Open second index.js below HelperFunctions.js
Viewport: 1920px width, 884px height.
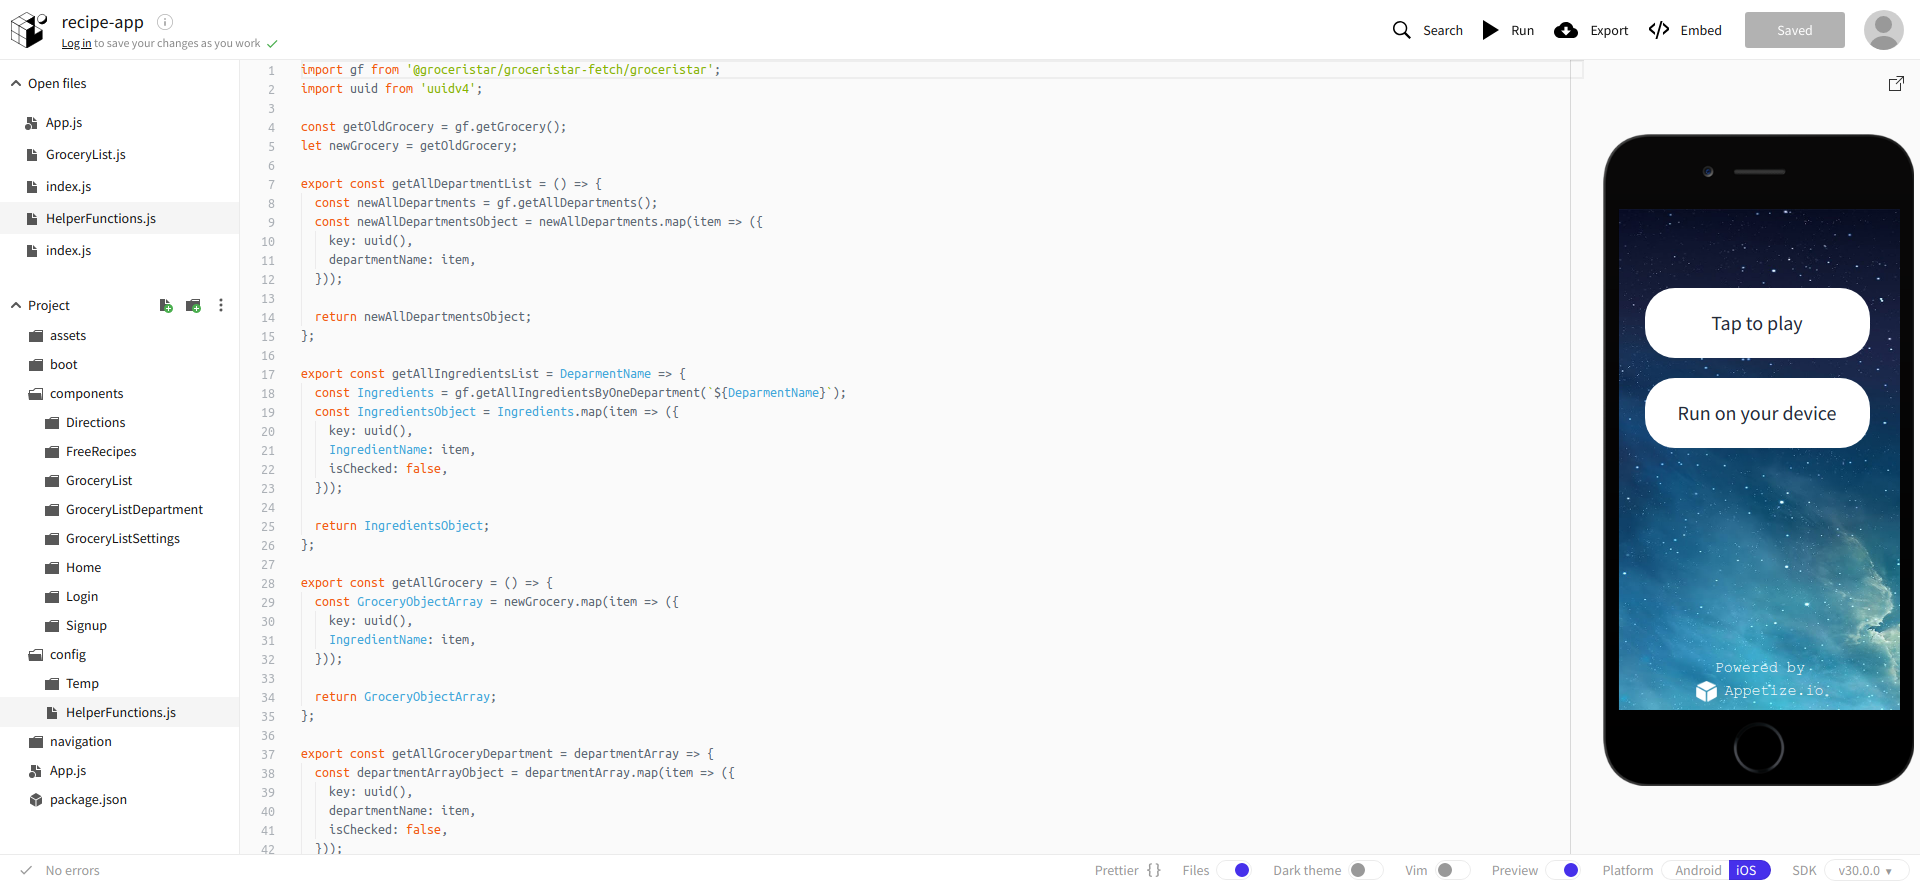pos(119,251)
